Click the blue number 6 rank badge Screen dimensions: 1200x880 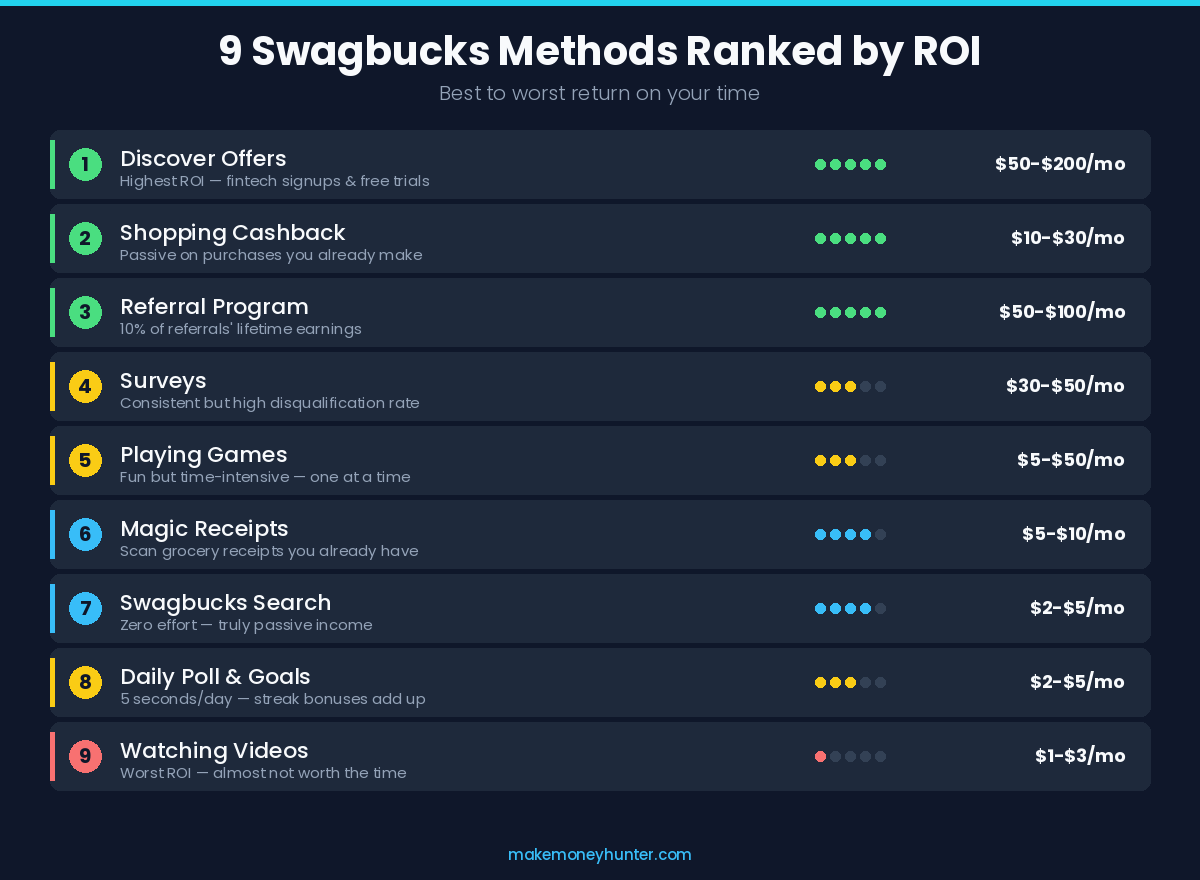85,534
